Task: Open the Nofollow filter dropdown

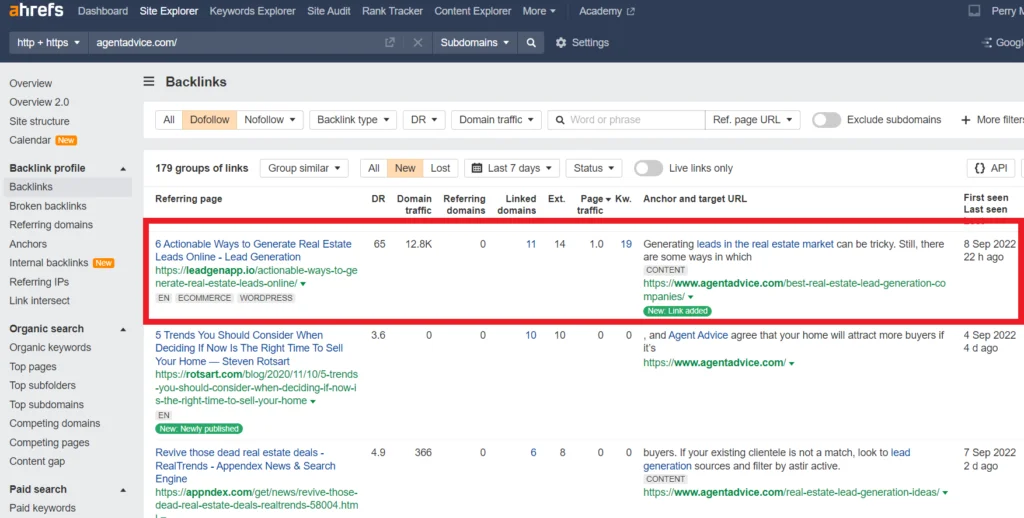Action: pyautogui.click(x=270, y=120)
